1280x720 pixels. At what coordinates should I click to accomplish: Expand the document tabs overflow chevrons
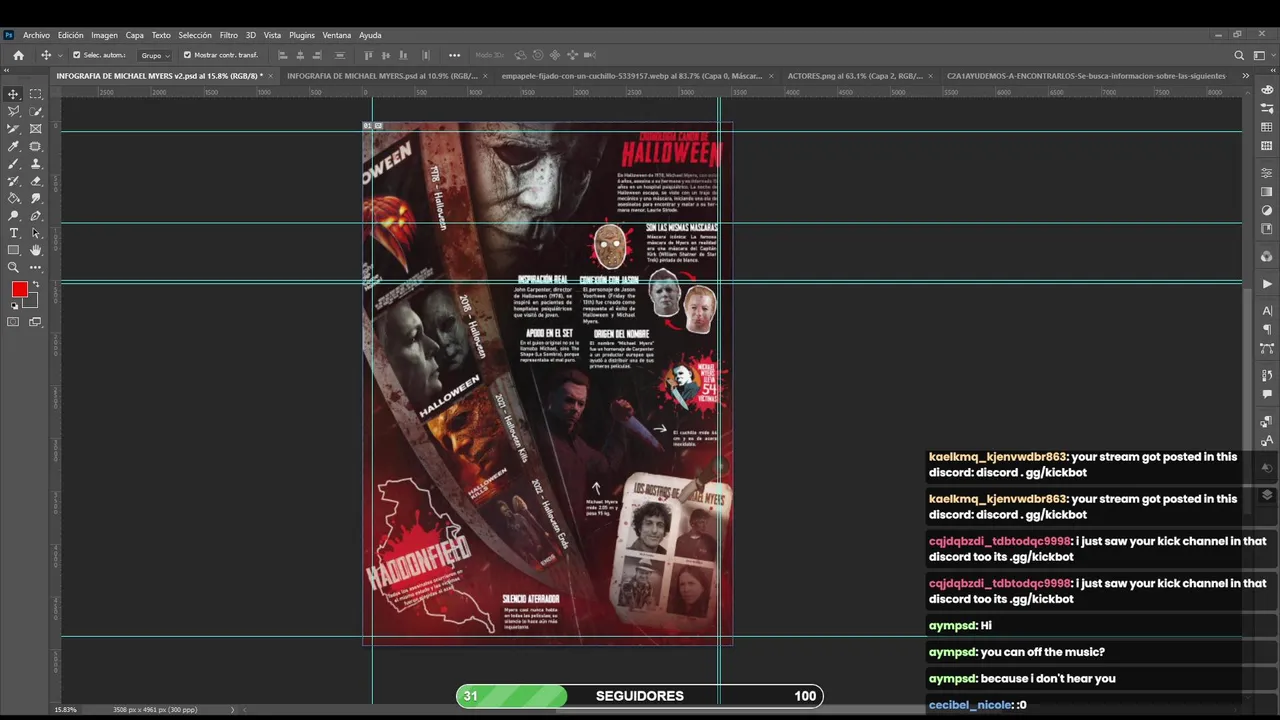click(x=1245, y=76)
